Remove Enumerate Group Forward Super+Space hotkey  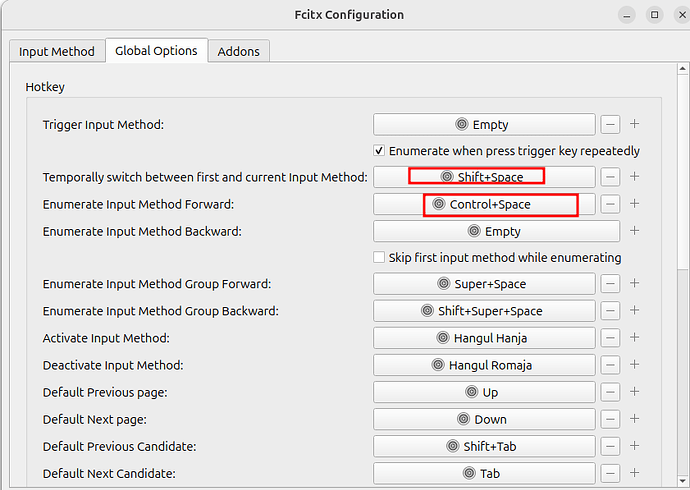(610, 284)
